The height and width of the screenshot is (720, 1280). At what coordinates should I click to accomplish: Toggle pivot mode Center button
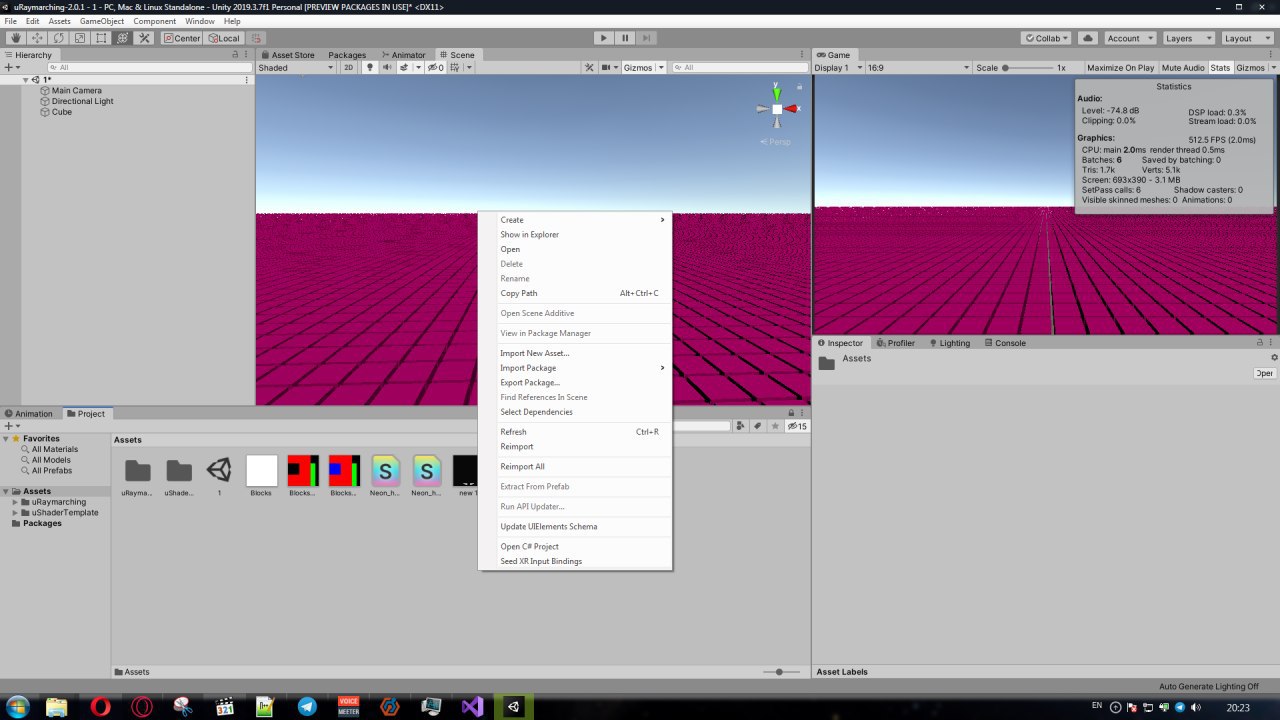(182, 38)
